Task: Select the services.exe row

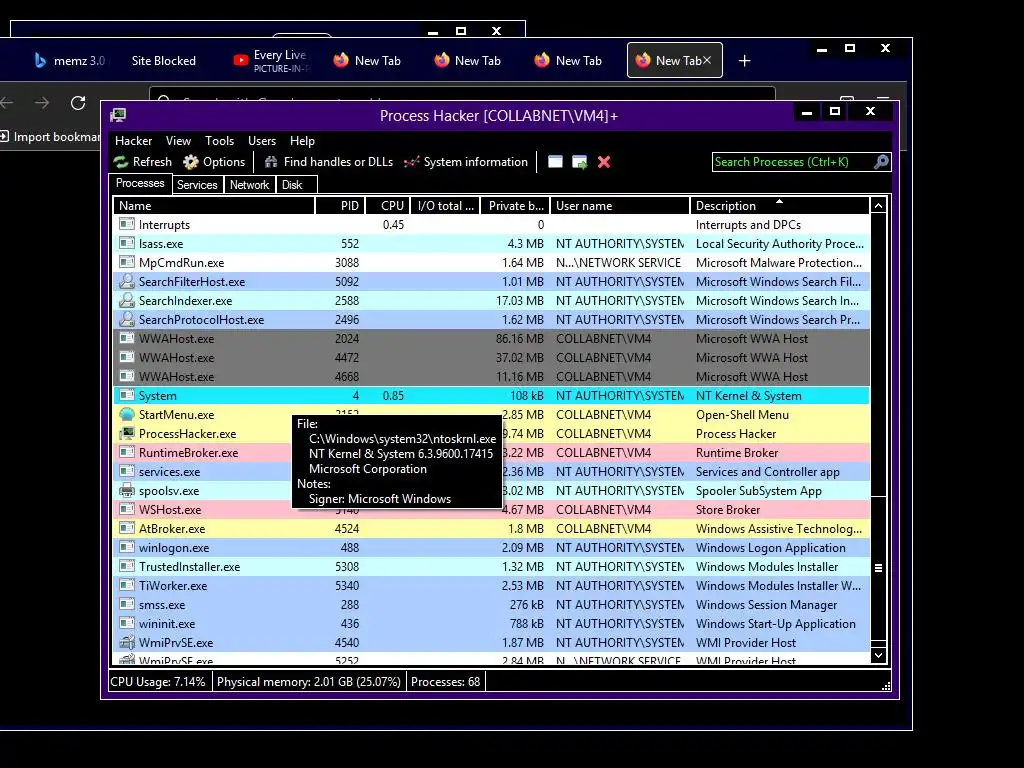Action: (x=492, y=472)
